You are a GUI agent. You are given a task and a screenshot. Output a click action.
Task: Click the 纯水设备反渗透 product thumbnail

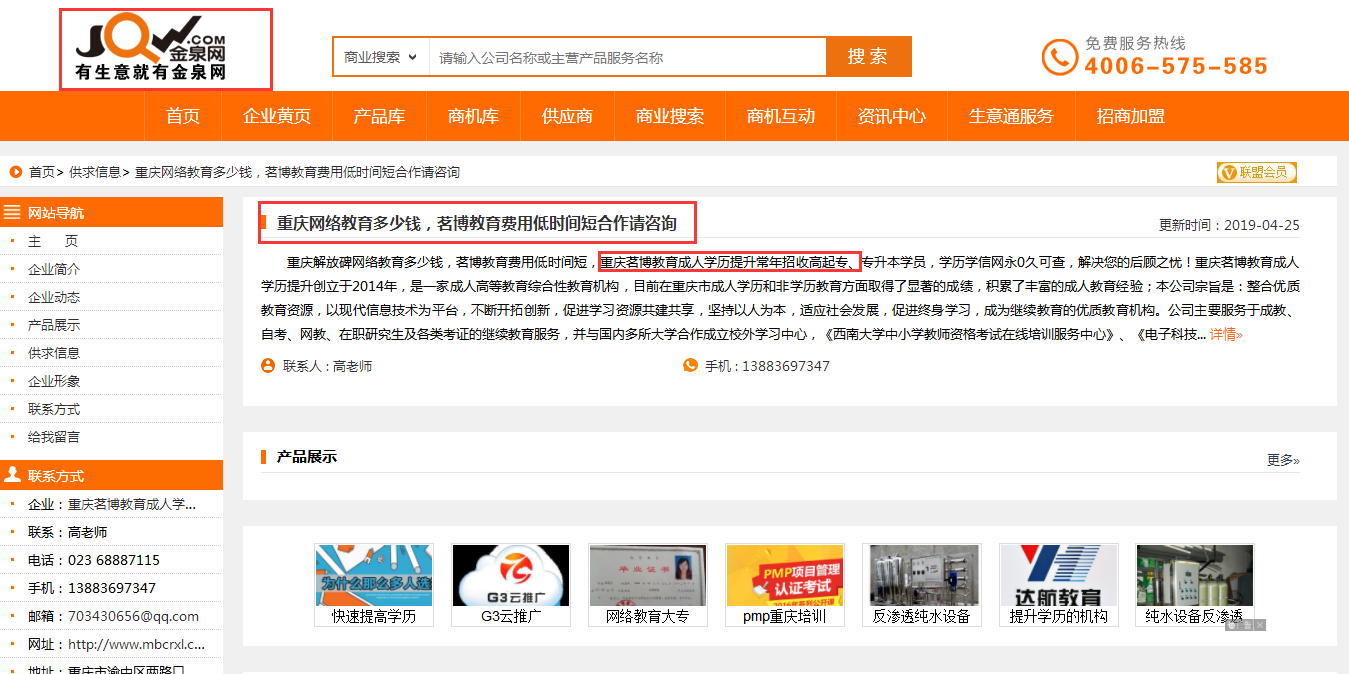click(x=1195, y=575)
